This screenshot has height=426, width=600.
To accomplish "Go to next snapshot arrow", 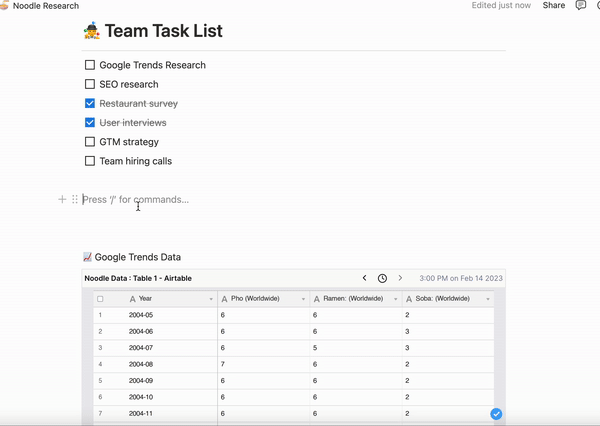I will click(x=400, y=278).
